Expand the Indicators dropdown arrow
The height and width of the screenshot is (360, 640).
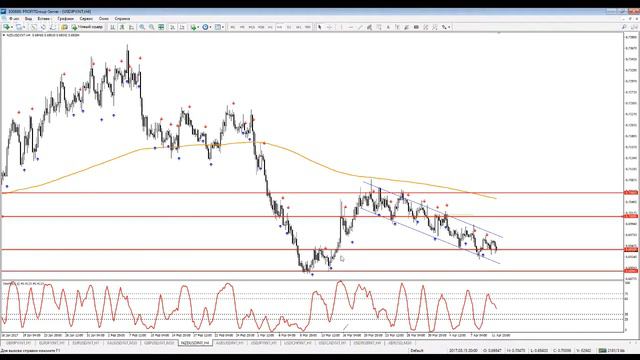[198, 27]
